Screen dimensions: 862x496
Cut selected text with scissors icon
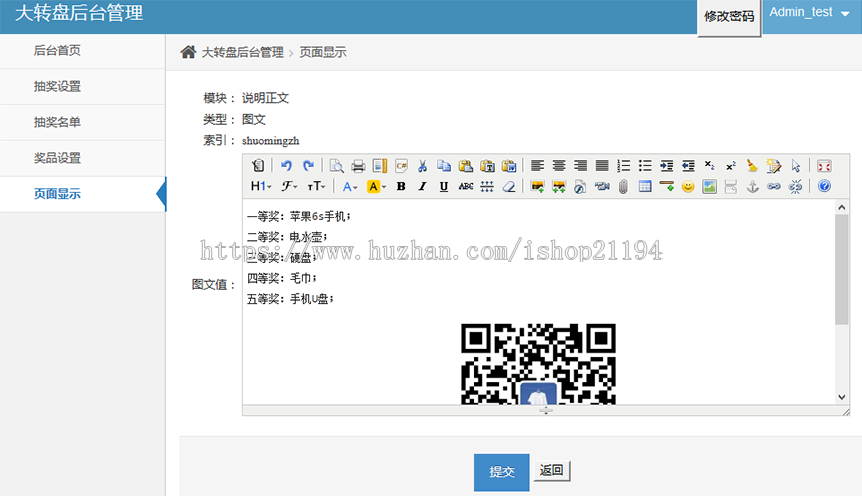pyautogui.click(x=423, y=166)
